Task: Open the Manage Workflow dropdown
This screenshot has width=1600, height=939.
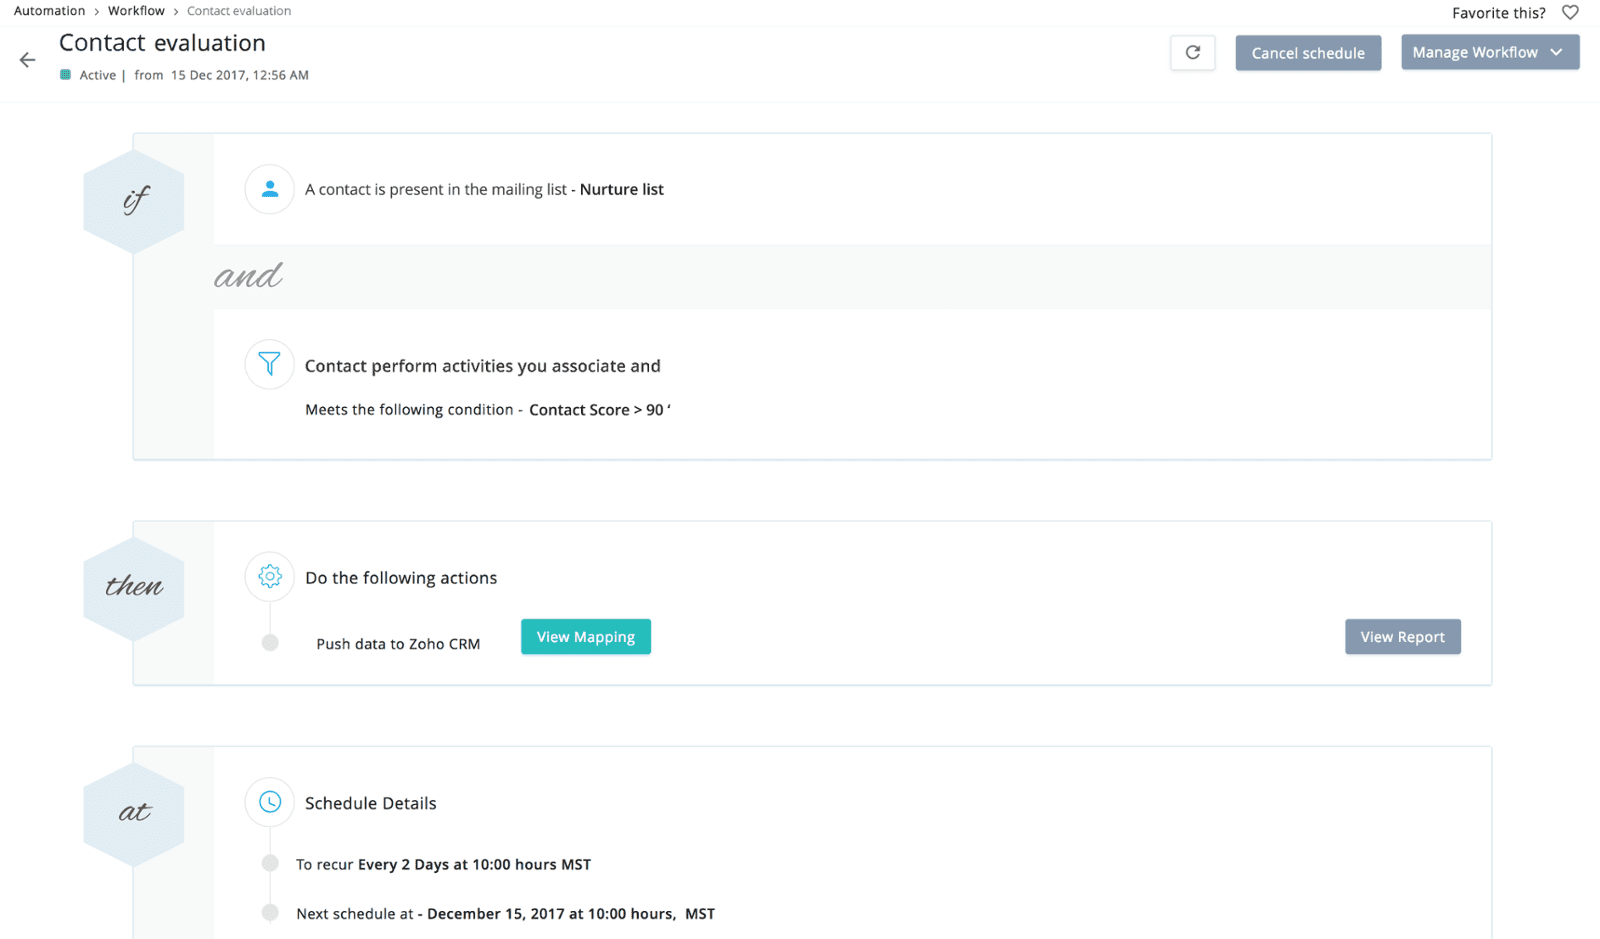Action: pos(1490,52)
